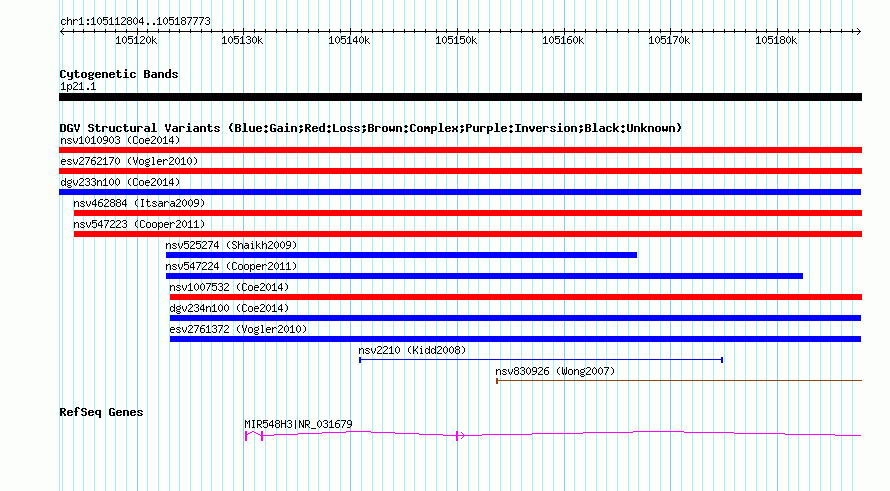Click the red bar of esv2762170
This screenshot has width=890, height=491.
coord(460,171)
